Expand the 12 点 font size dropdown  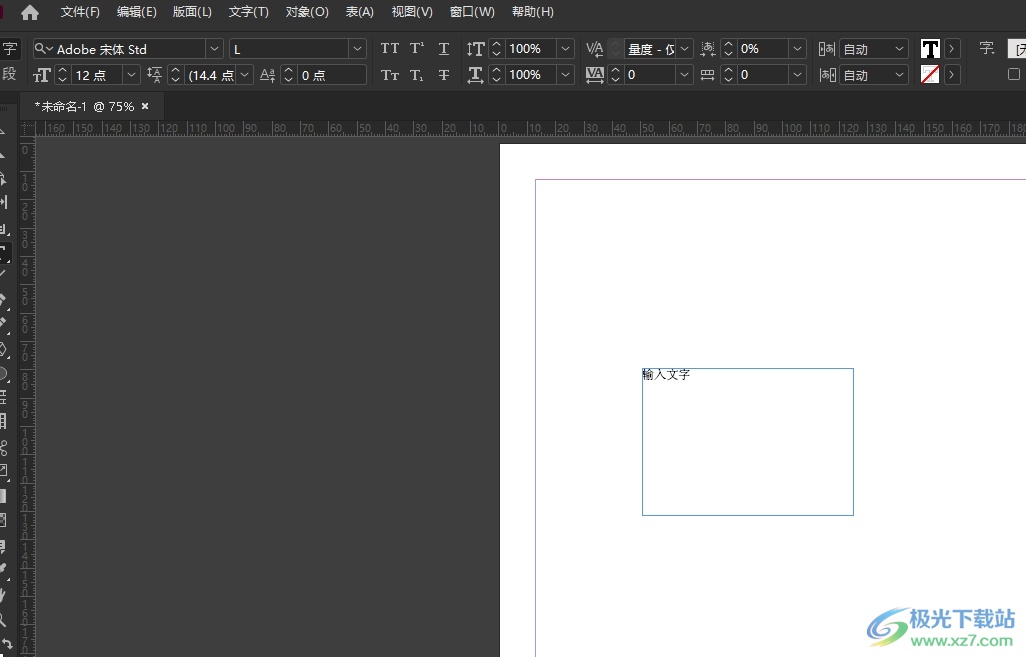pos(131,75)
